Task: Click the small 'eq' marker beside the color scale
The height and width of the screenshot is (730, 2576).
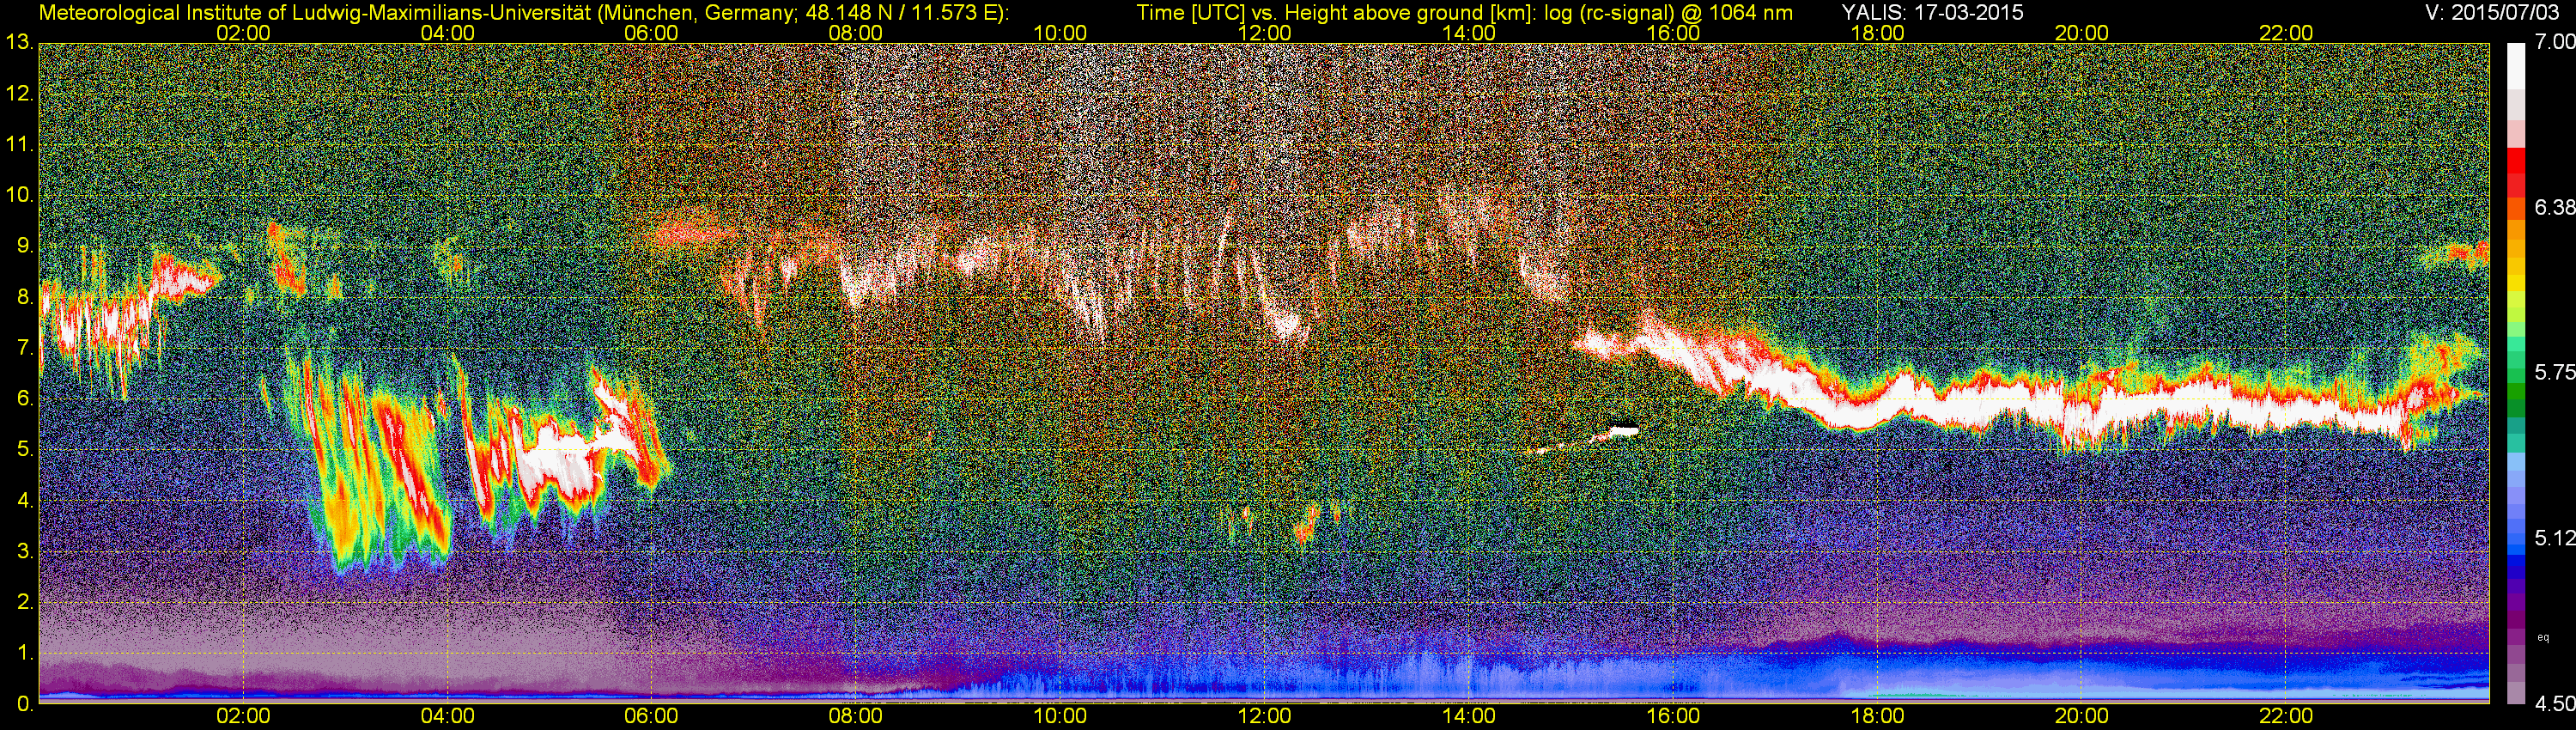Action: click(x=2543, y=637)
